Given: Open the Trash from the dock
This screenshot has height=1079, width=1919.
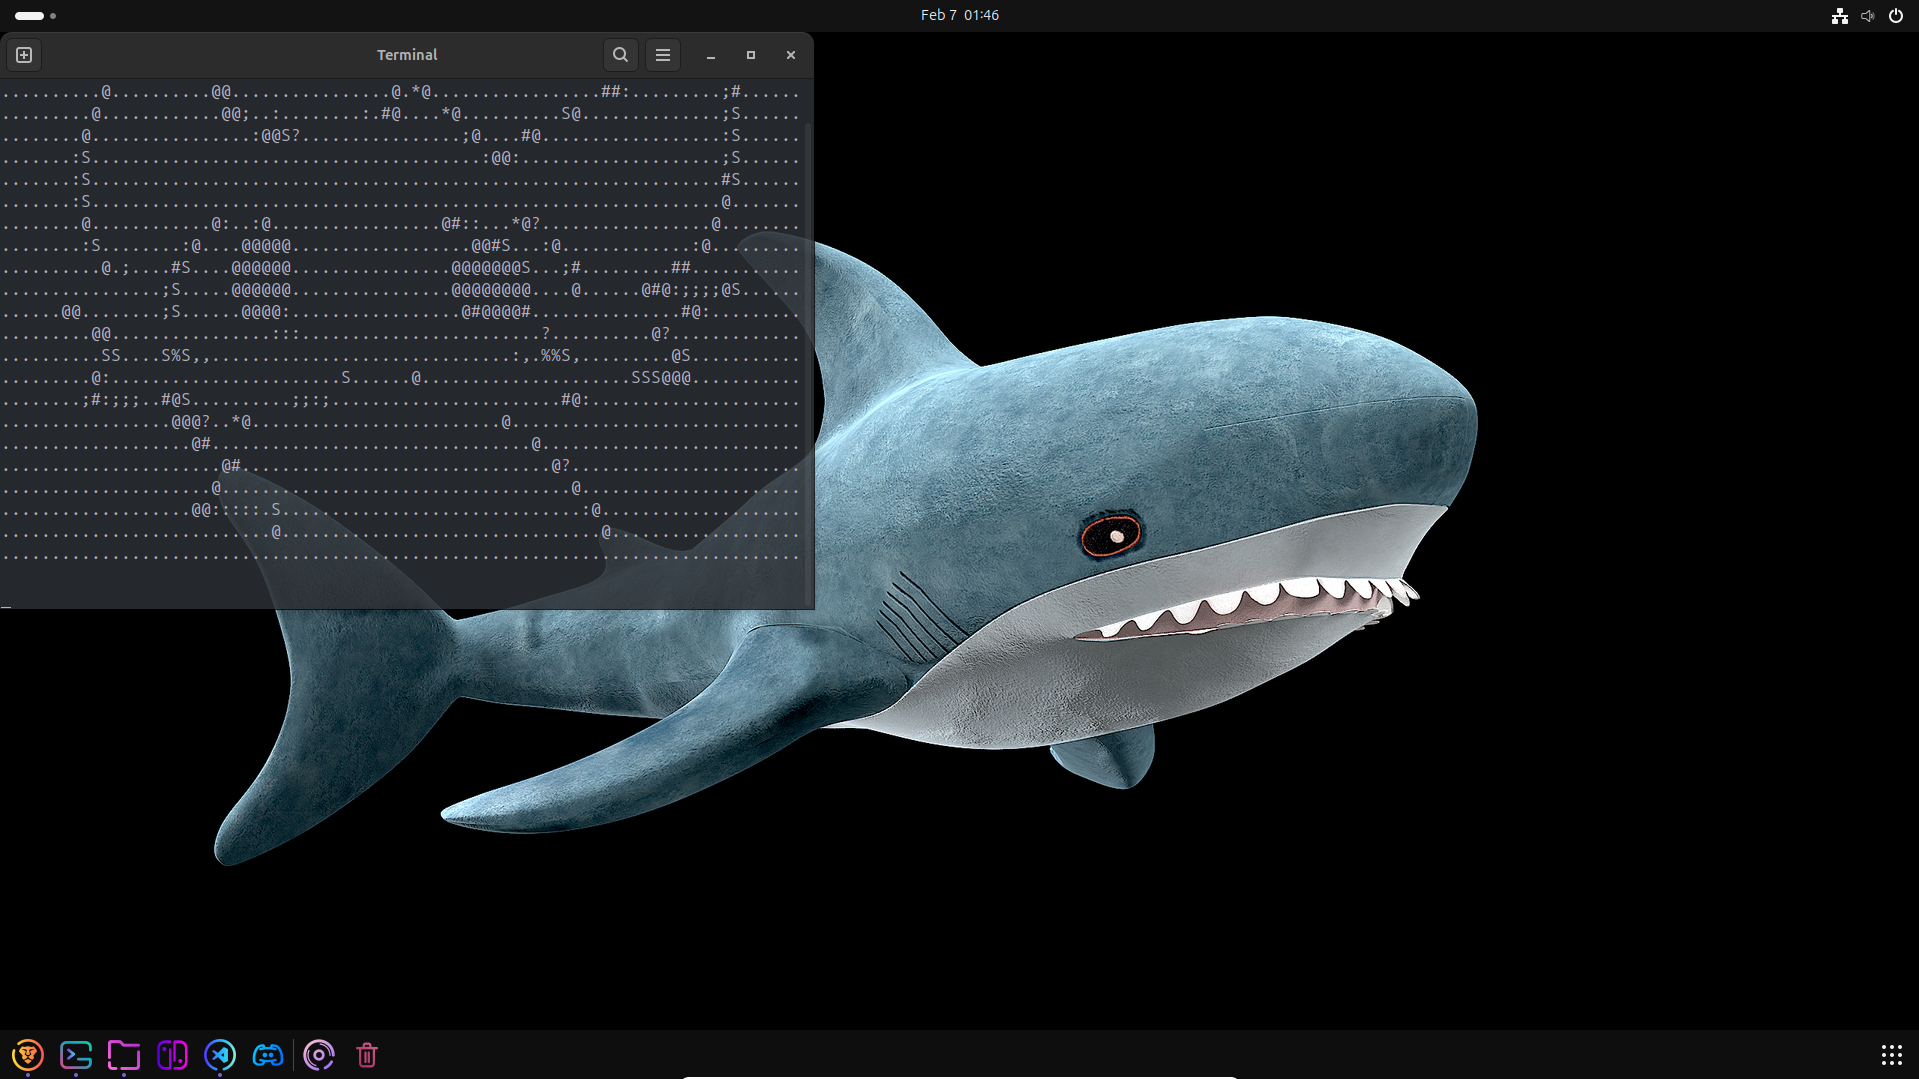Looking at the screenshot, I should (367, 1055).
